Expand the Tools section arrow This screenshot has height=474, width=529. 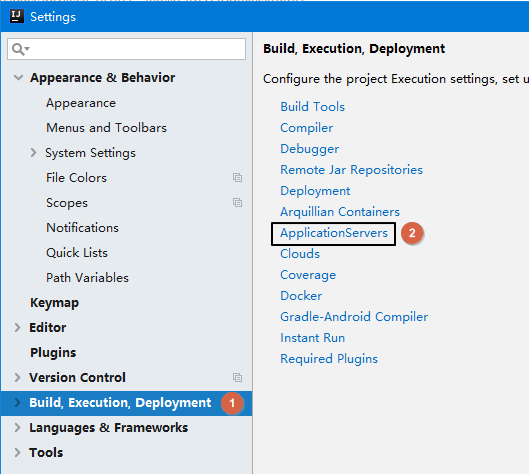(x=18, y=452)
